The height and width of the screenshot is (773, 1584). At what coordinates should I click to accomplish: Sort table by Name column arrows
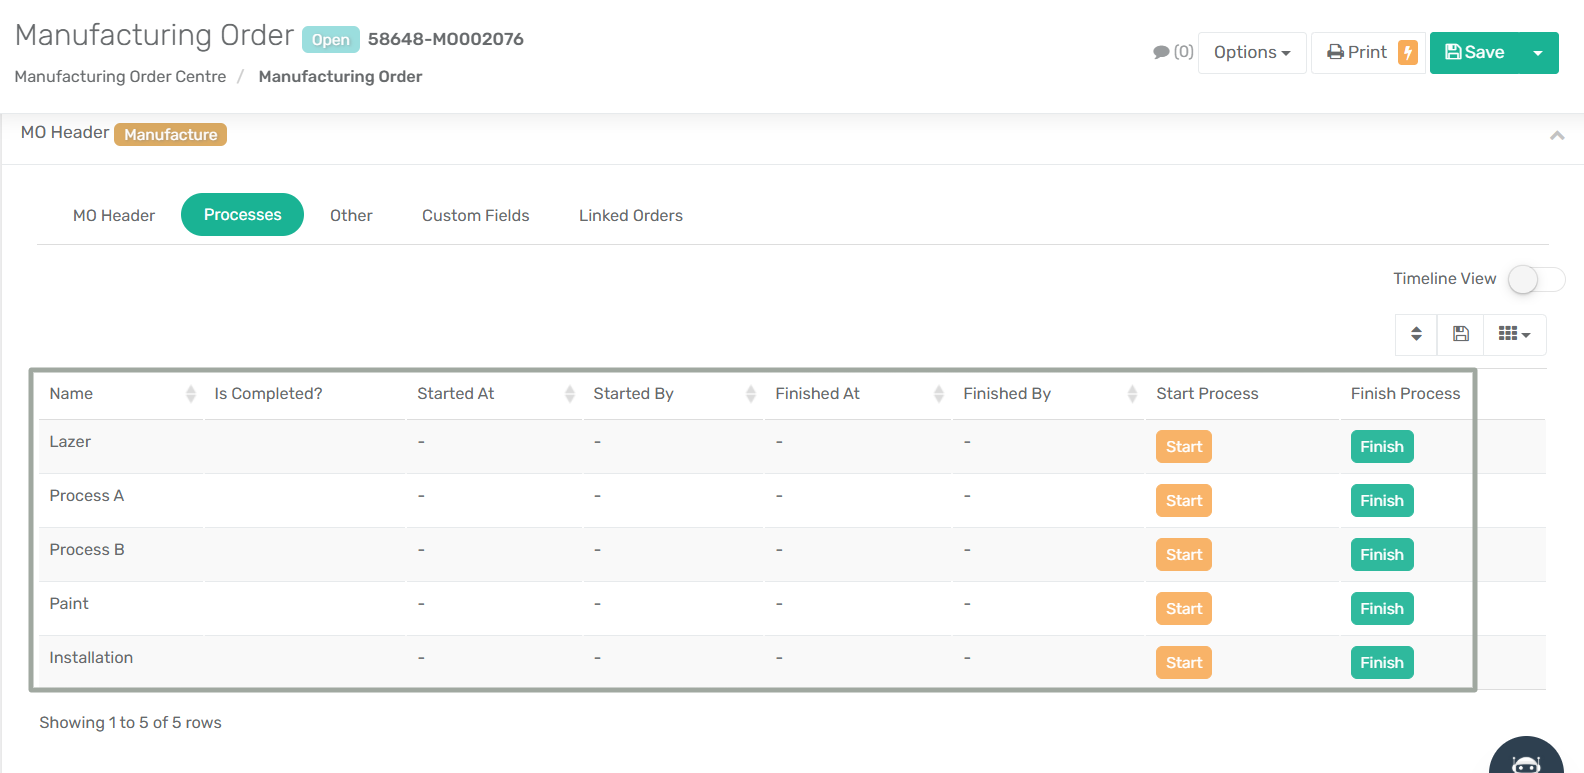point(190,394)
